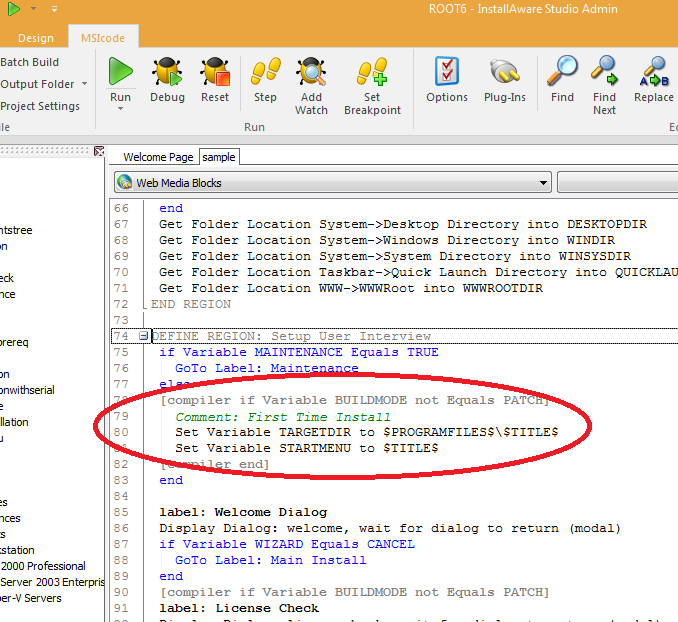Viewport: 678px width, 622px height.
Task: Select line 71 WWWRoot into WWWROOTDIR
Action: pyautogui.click(x=351, y=288)
